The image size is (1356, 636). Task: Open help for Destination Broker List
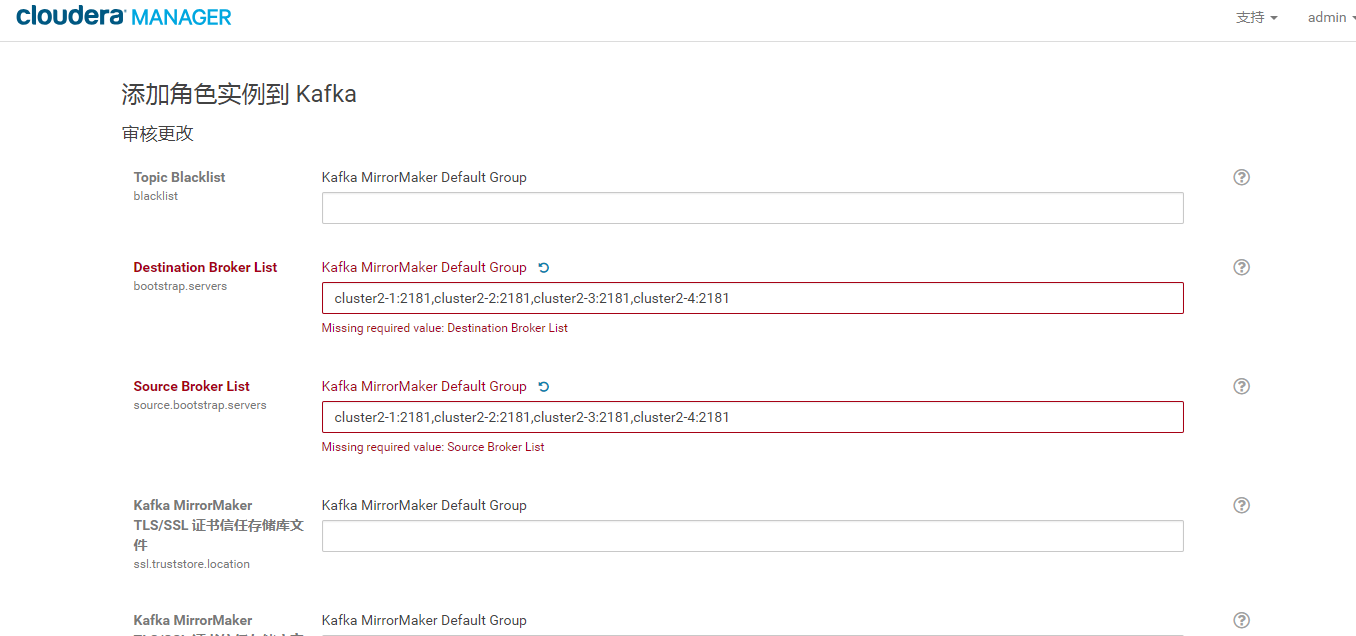(1242, 267)
